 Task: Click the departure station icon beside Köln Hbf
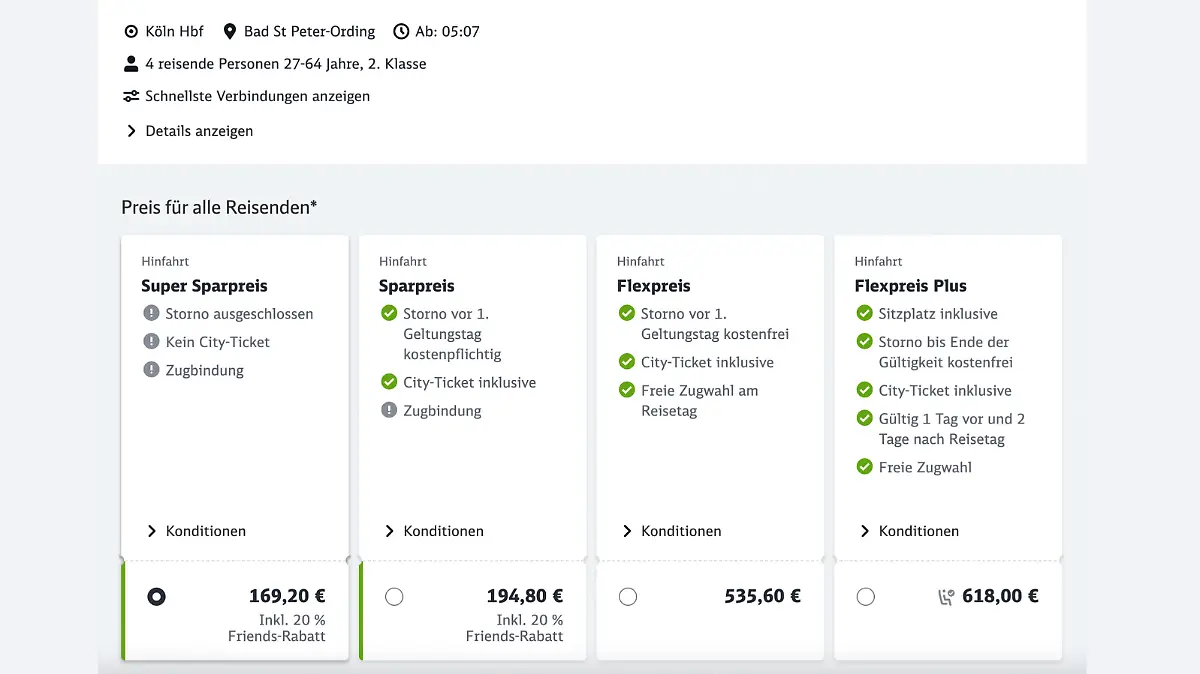click(131, 31)
